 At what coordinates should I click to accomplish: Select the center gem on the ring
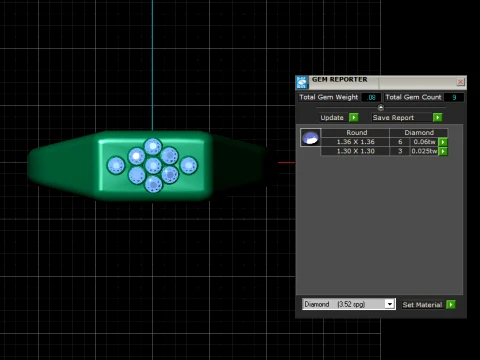pyautogui.click(x=153, y=166)
